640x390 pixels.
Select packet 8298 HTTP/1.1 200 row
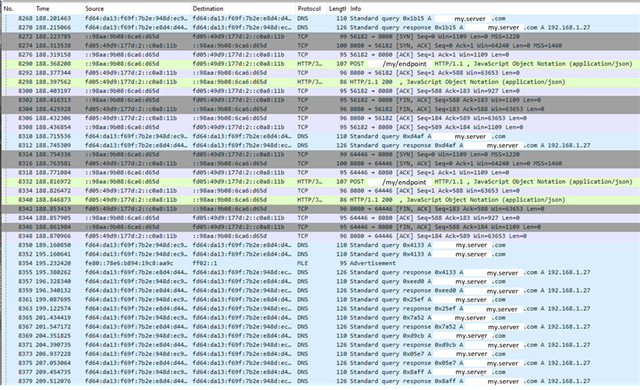tap(320, 82)
